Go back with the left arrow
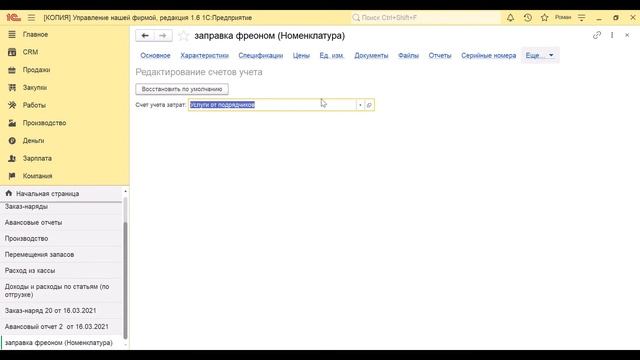 tap(145, 36)
